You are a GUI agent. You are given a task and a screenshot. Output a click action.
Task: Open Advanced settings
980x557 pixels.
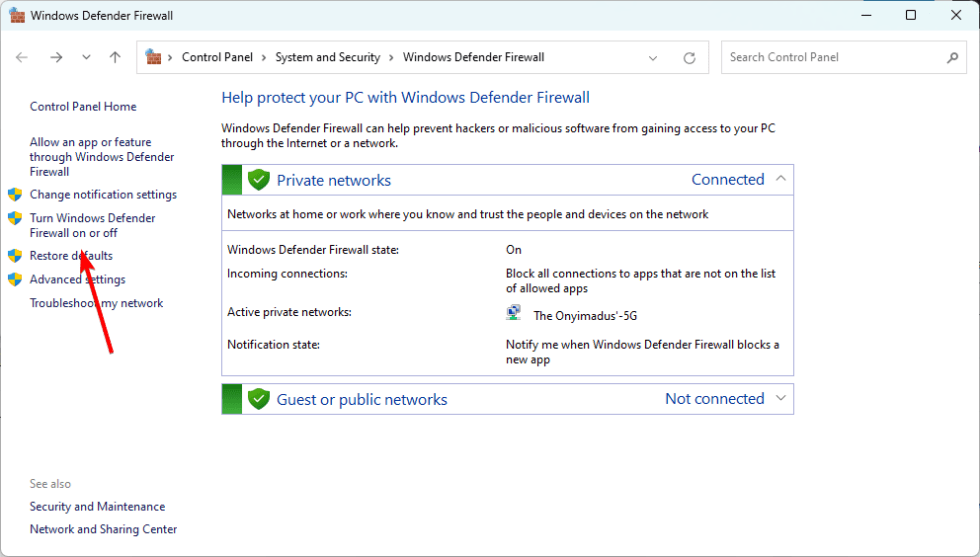coord(77,280)
